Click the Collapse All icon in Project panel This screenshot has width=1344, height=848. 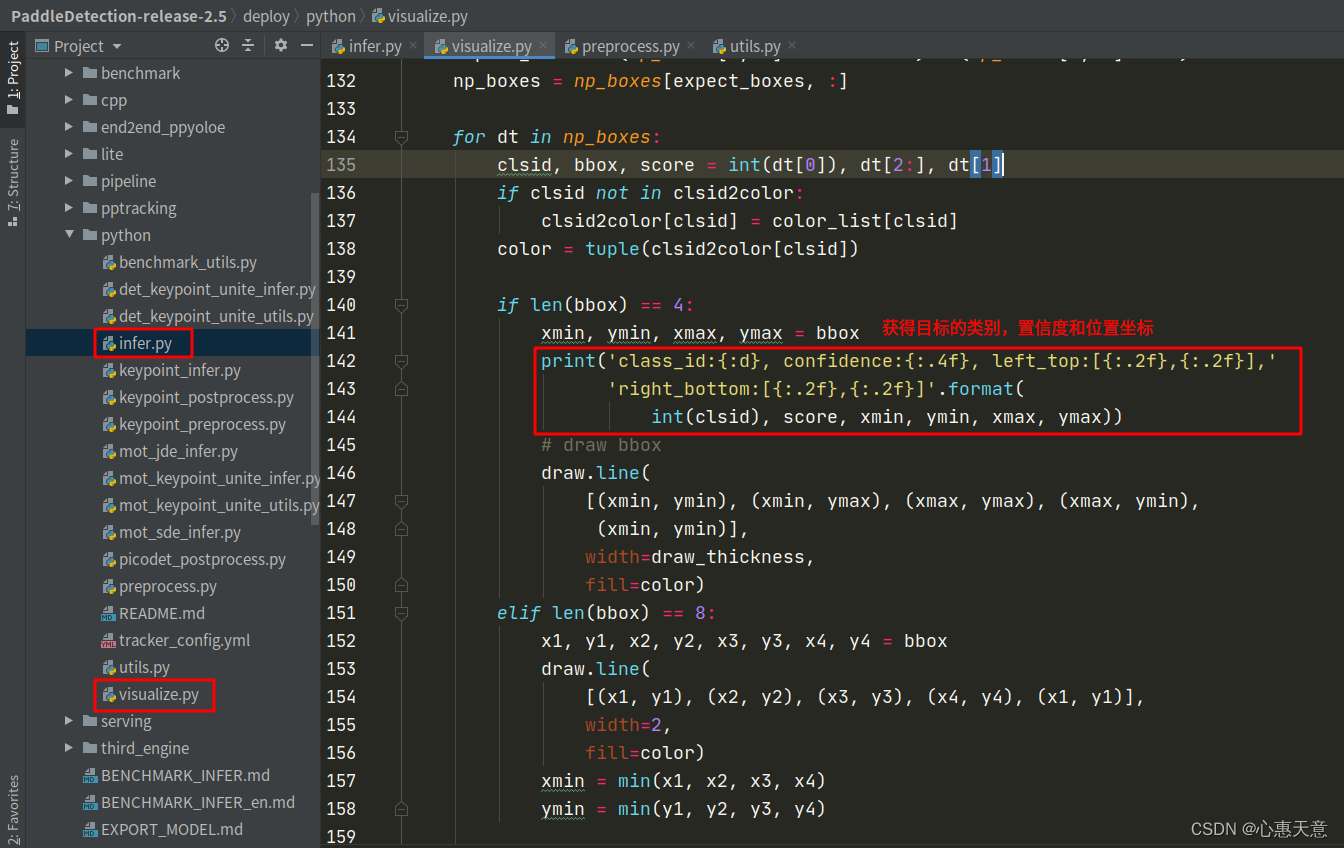[x=249, y=45]
